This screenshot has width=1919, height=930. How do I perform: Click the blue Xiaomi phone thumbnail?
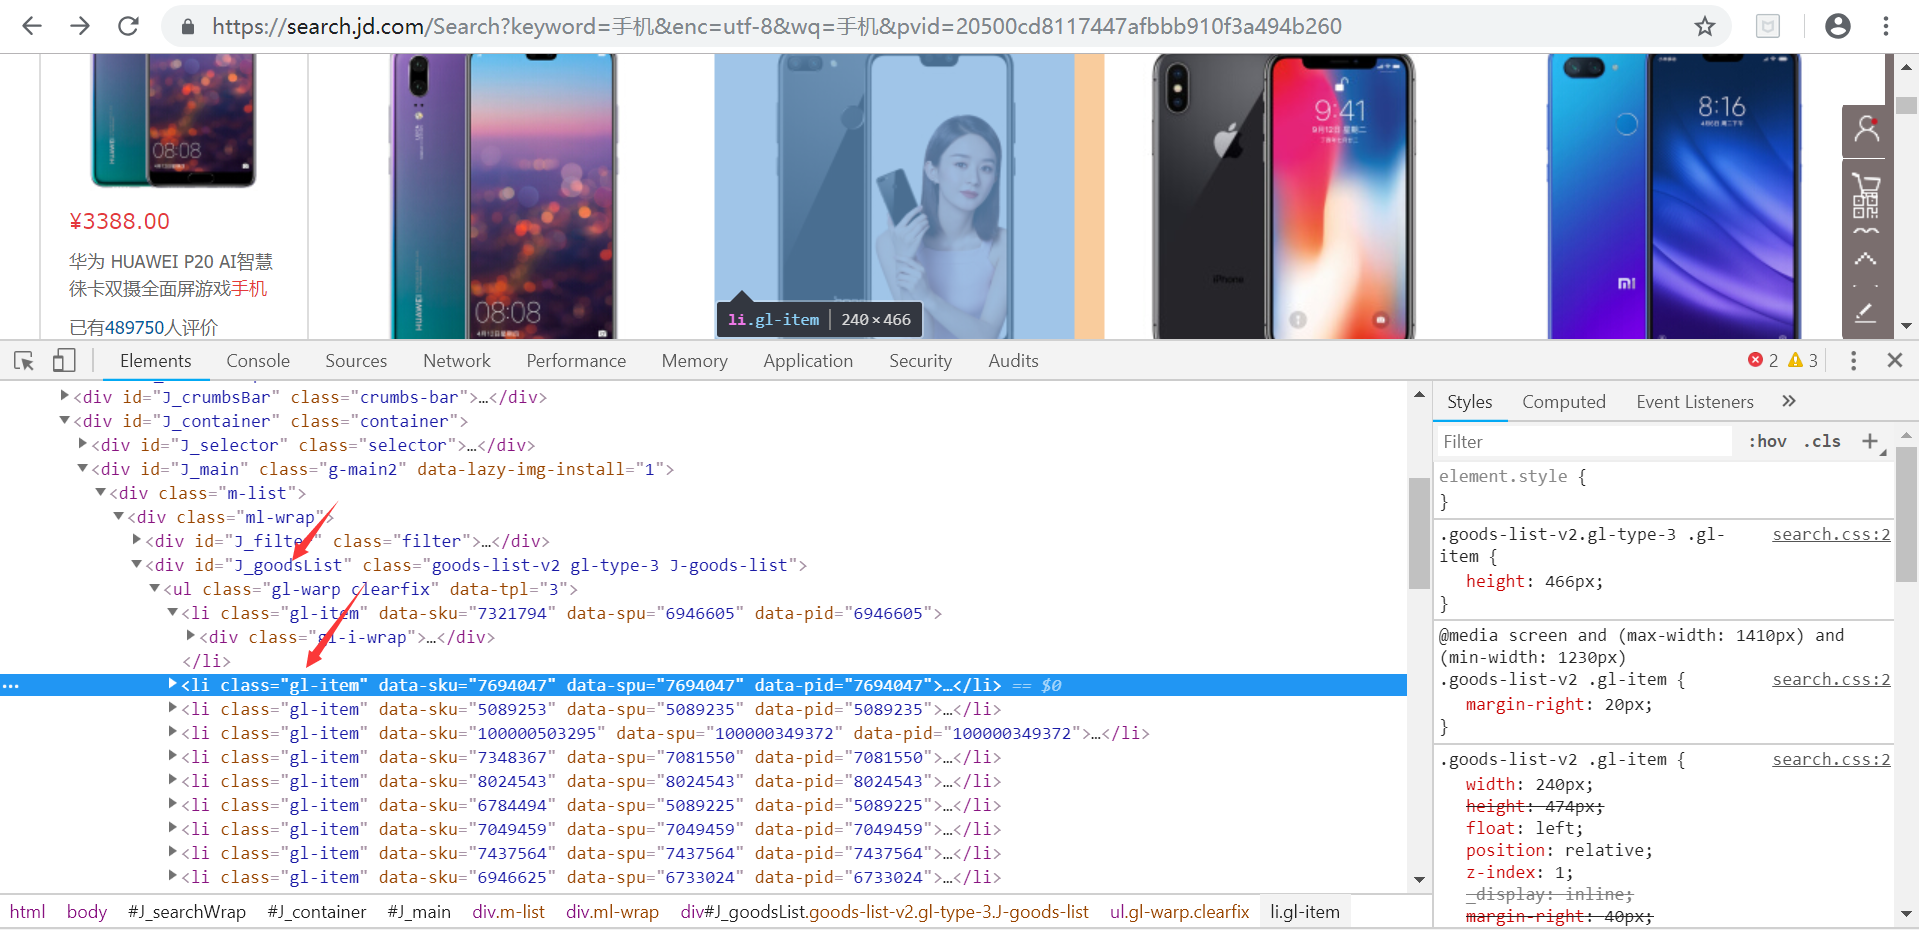pos(1674,196)
